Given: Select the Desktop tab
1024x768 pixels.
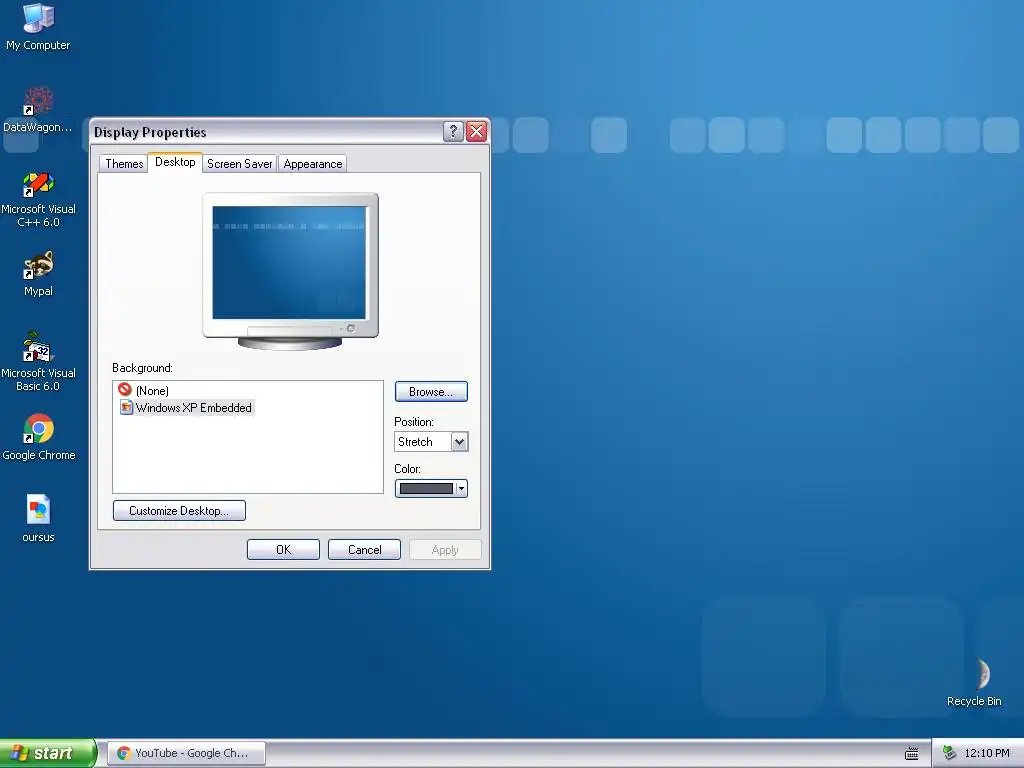Looking at the screenshot, I should coord(175,162).
